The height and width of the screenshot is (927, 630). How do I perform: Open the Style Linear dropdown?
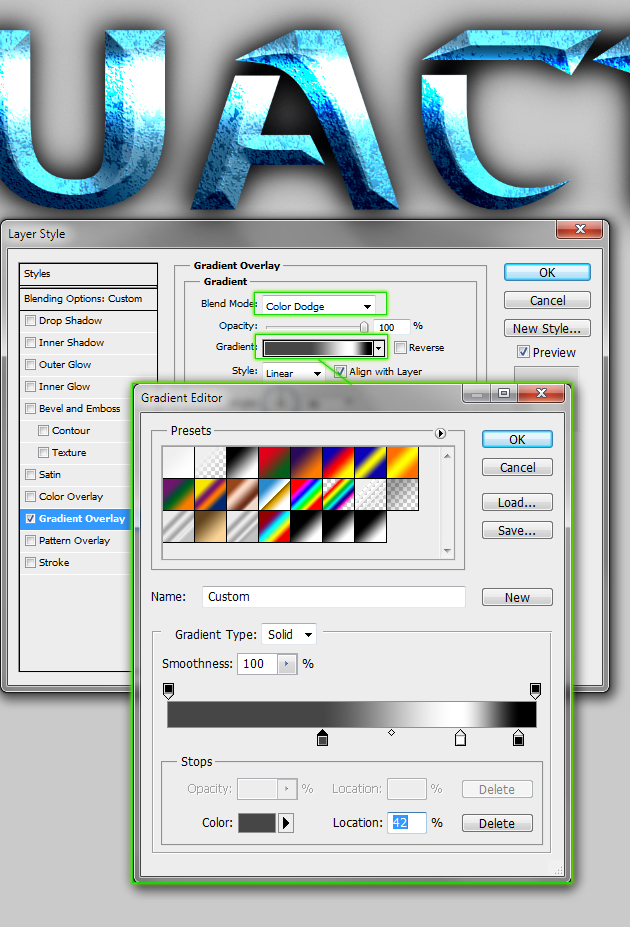293,373
